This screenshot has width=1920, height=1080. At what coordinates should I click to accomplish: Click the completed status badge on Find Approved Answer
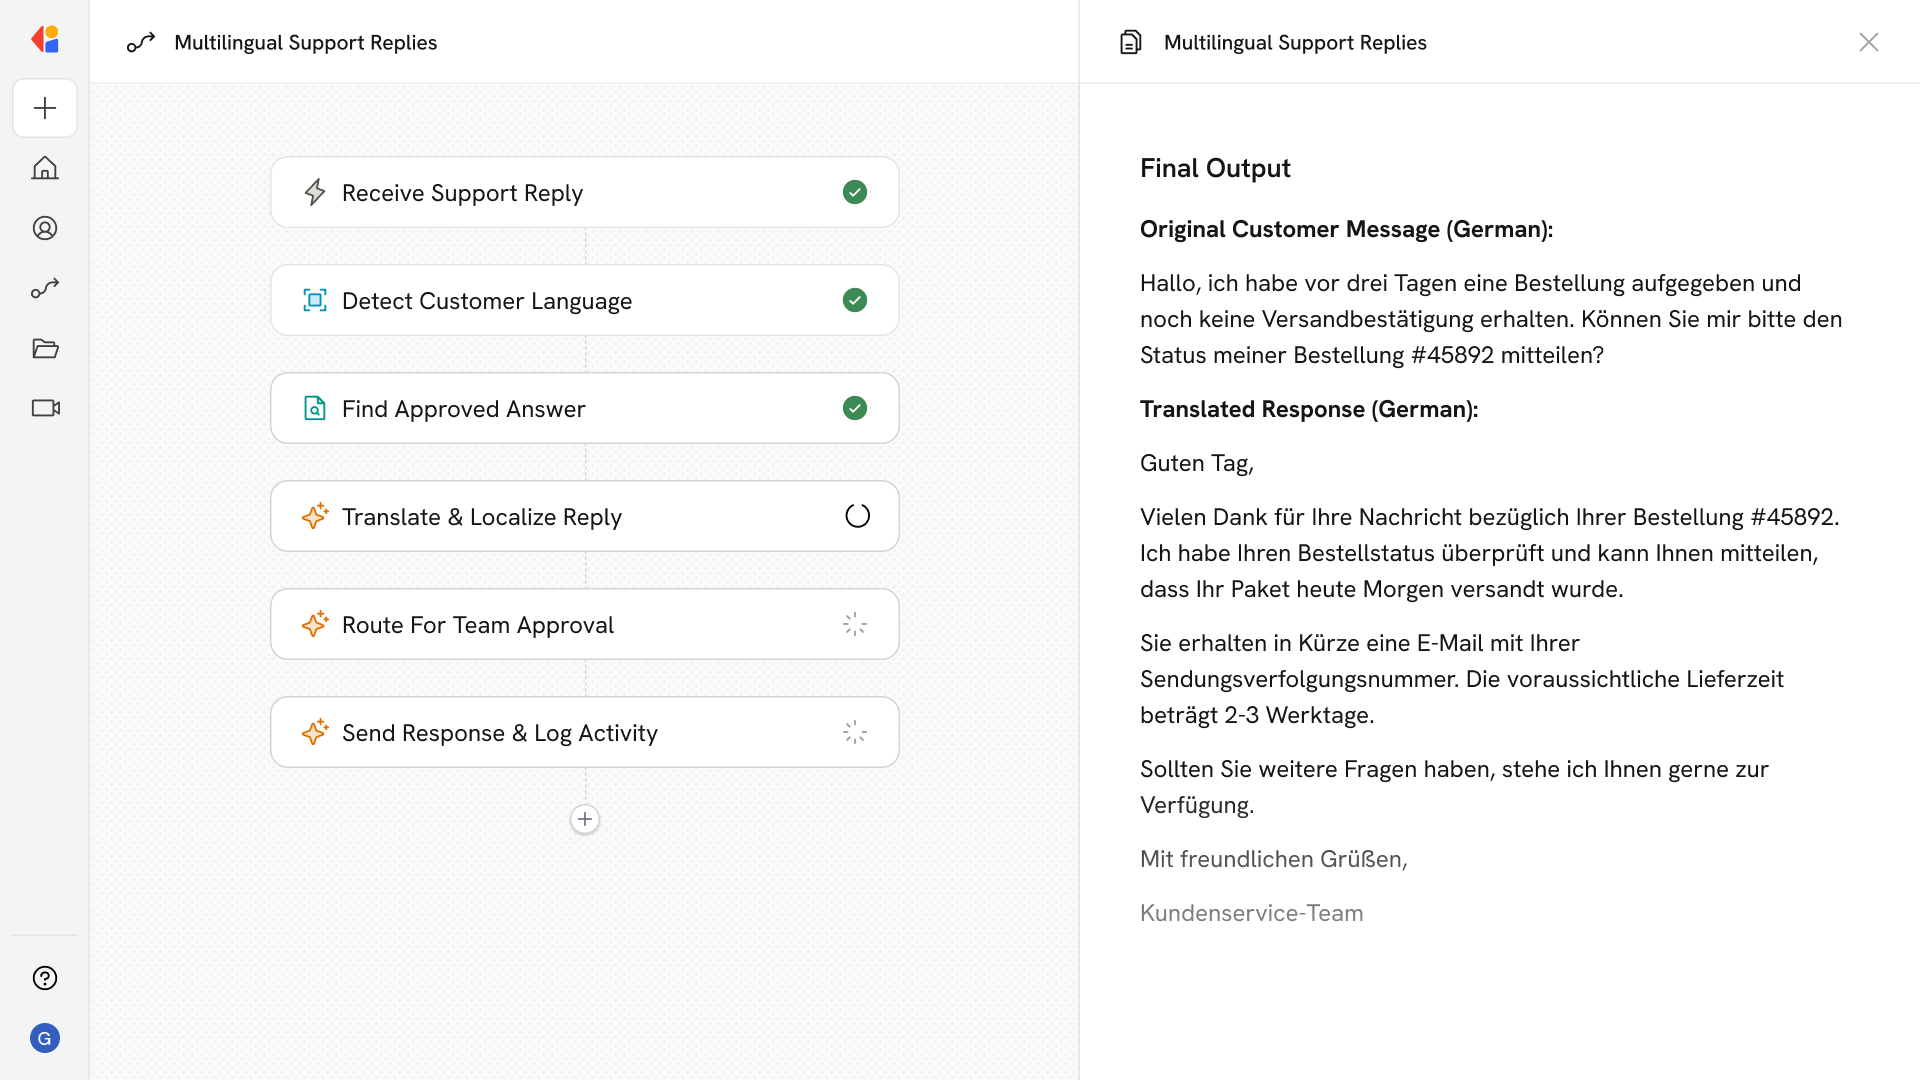(x=854, y=408)
